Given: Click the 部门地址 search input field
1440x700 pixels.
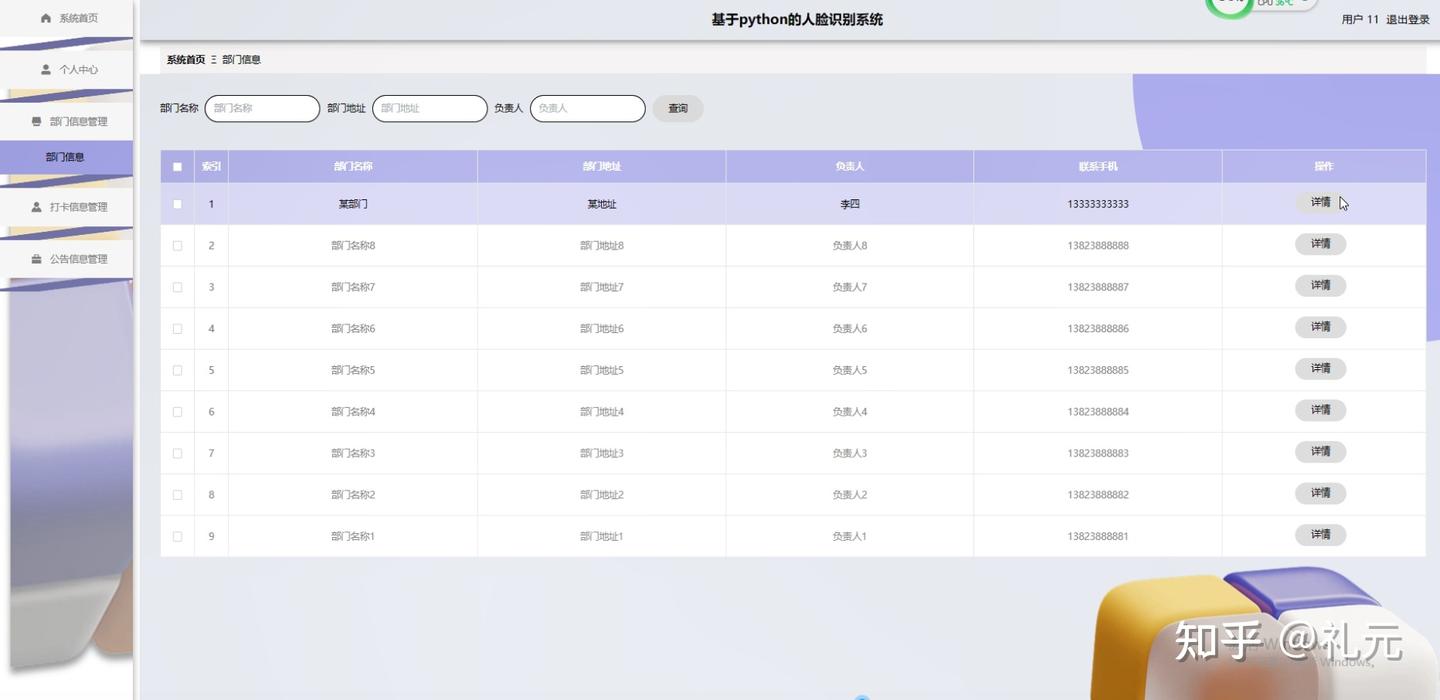Looking at the screenshot, I should pyautogui.click(x=430, y=108).
